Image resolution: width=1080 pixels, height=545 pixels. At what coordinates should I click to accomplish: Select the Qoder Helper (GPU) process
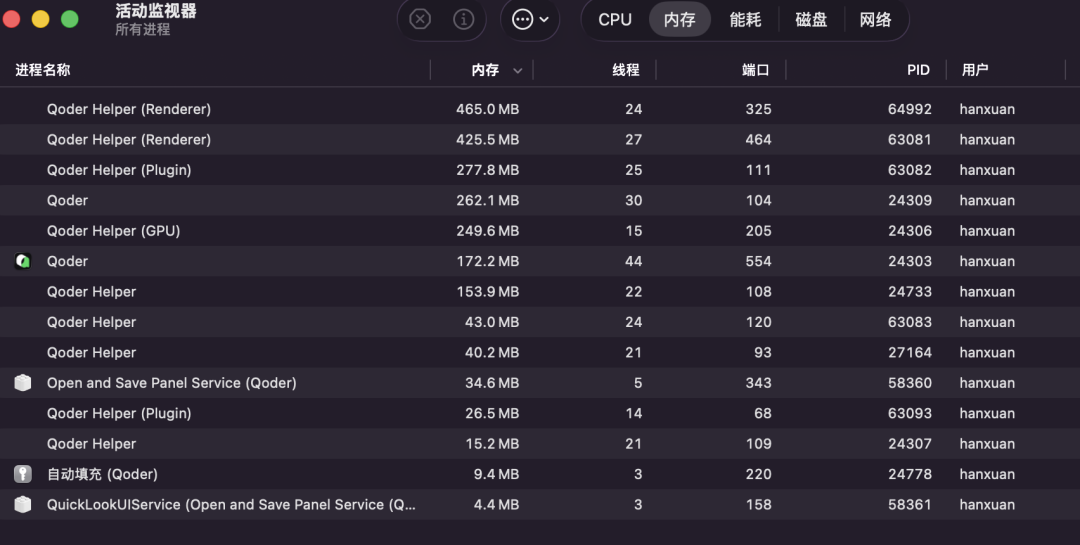[x=540, y=231]
